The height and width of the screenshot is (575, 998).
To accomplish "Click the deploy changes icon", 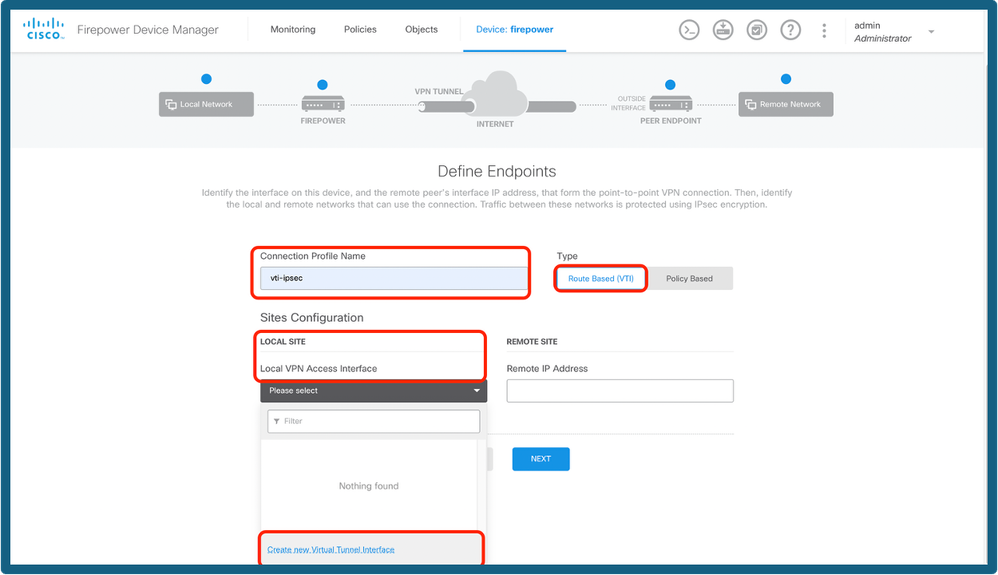I will [722, 30].
